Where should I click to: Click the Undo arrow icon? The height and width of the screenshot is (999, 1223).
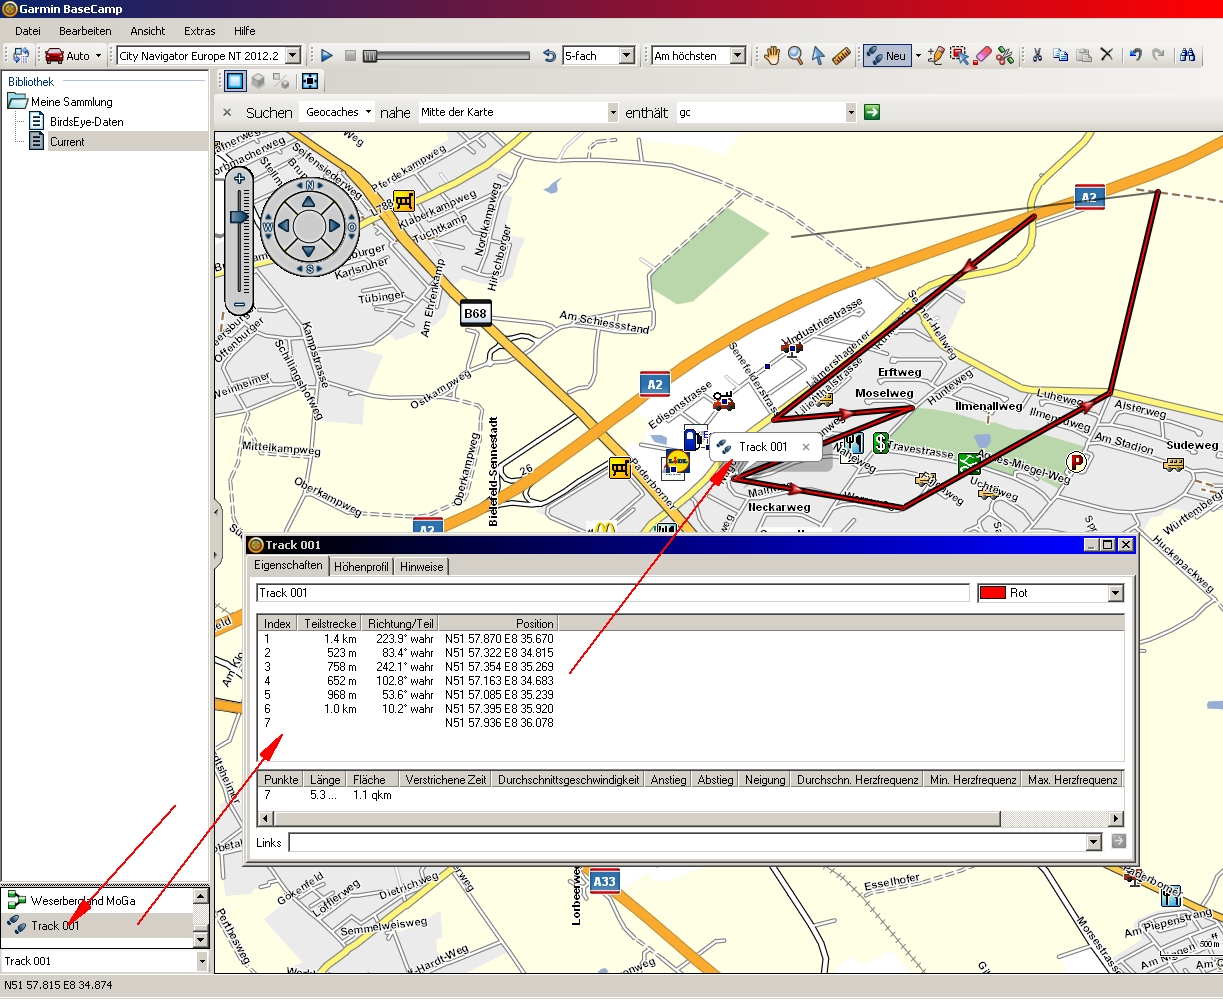1136,56
